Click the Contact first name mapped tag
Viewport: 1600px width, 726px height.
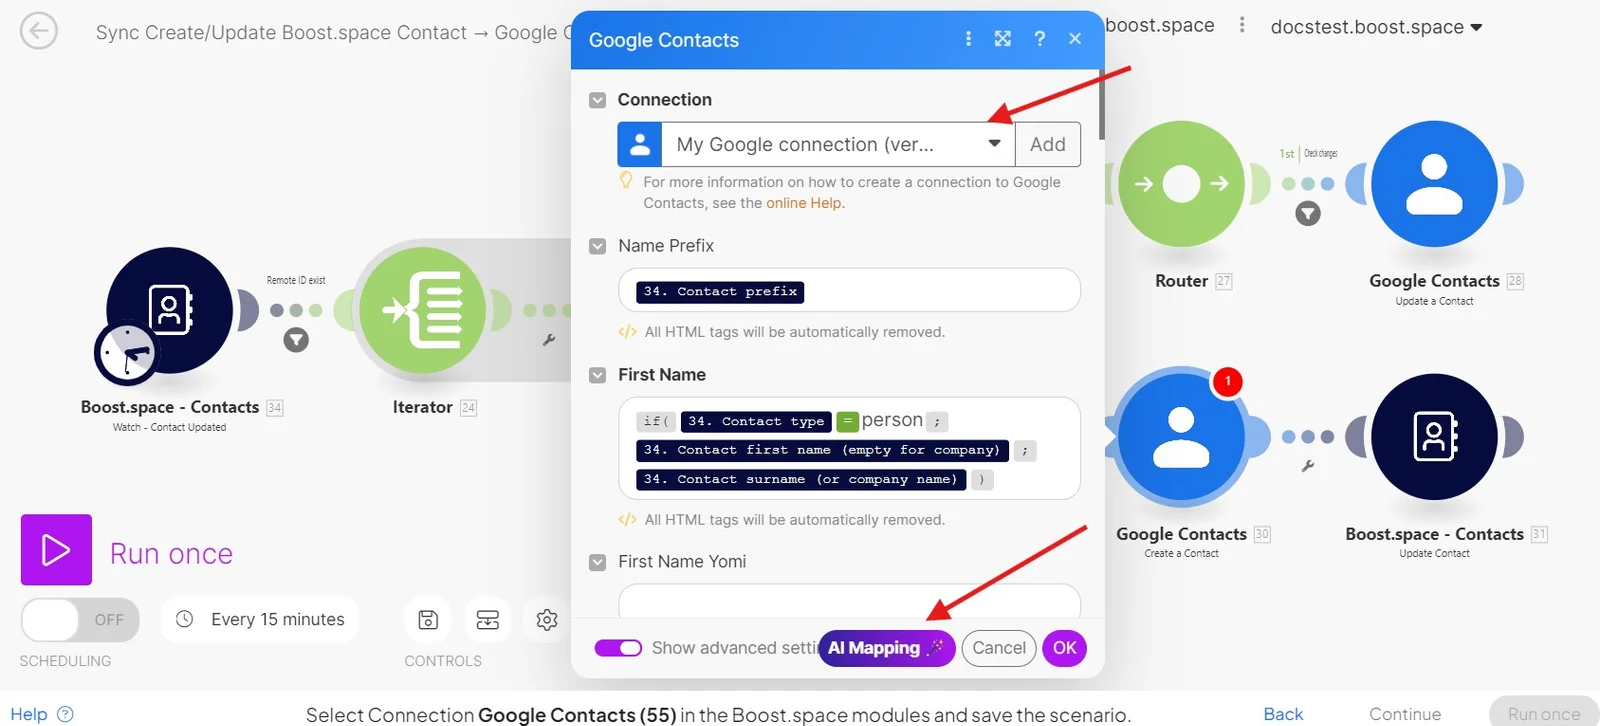coord(822,451)
